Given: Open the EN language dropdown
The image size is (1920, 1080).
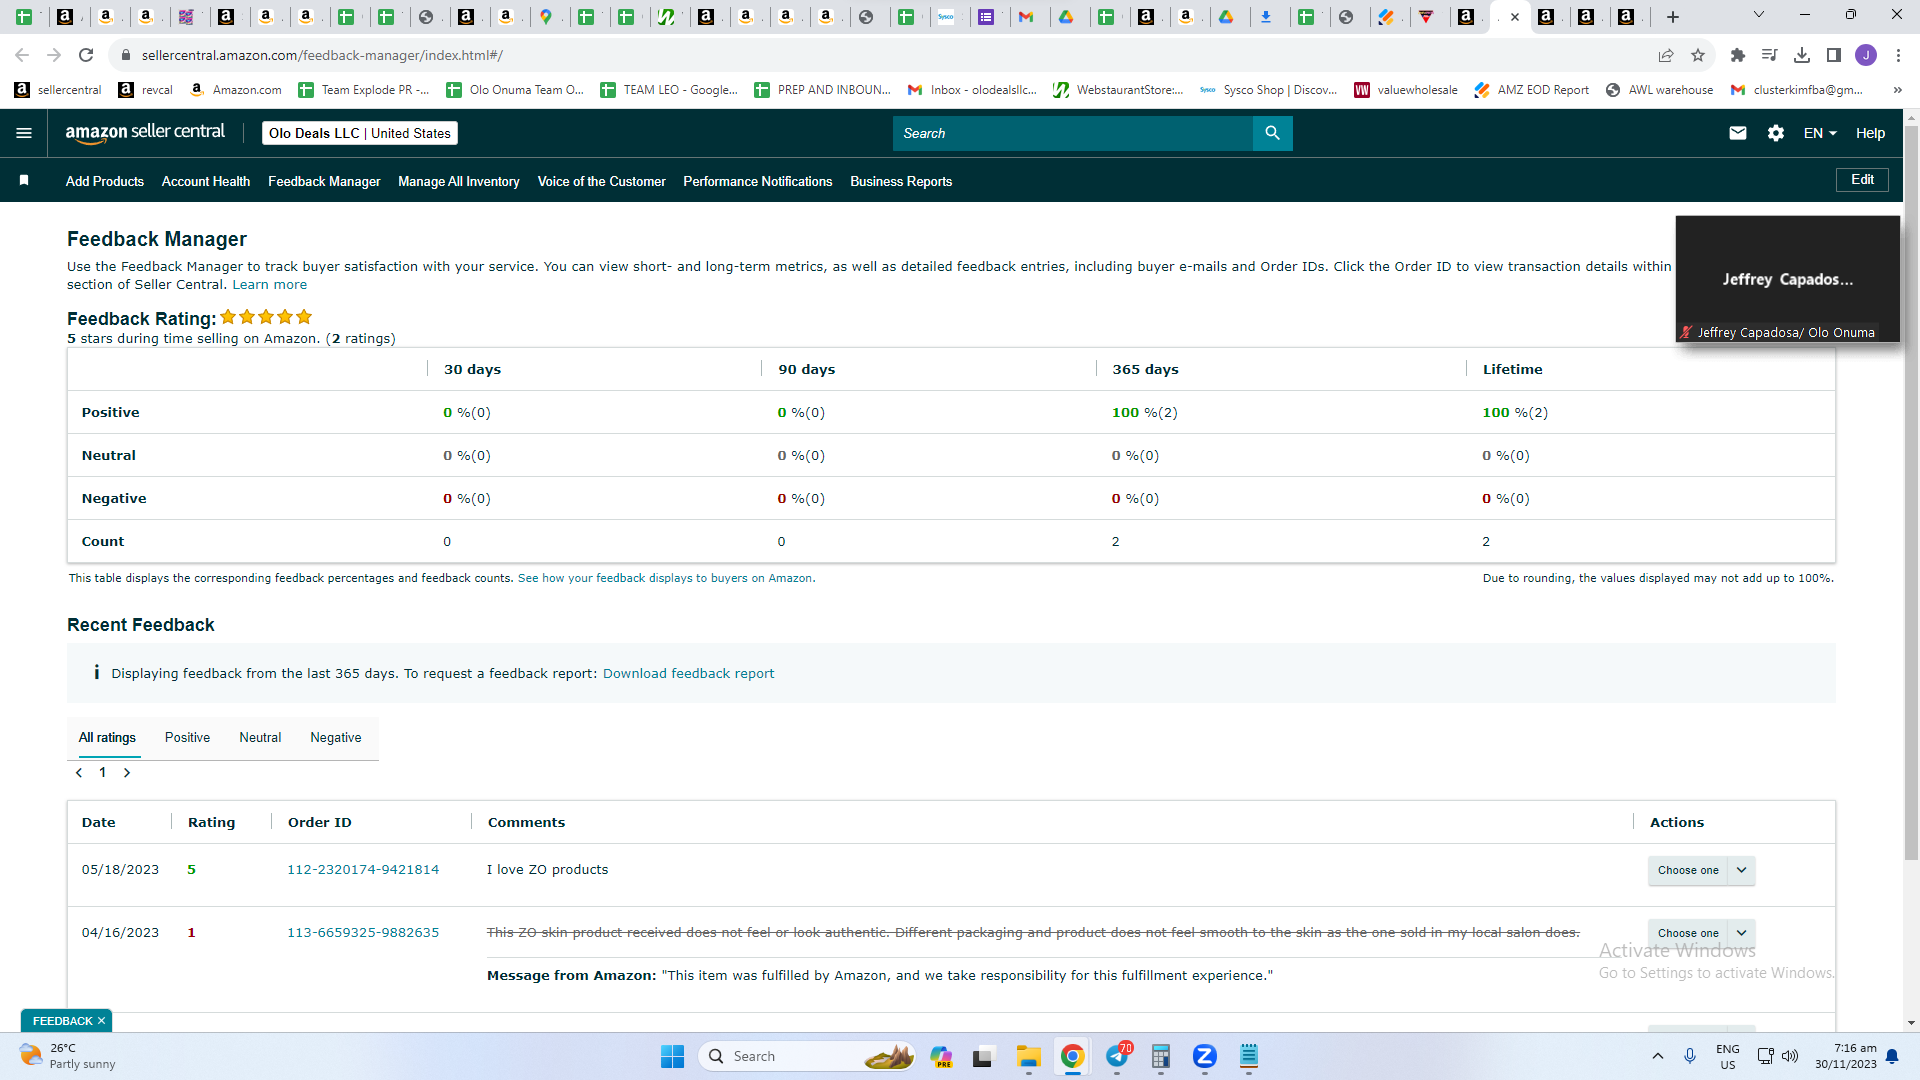Looking at the screenshot, I should tap(1820, 133).
